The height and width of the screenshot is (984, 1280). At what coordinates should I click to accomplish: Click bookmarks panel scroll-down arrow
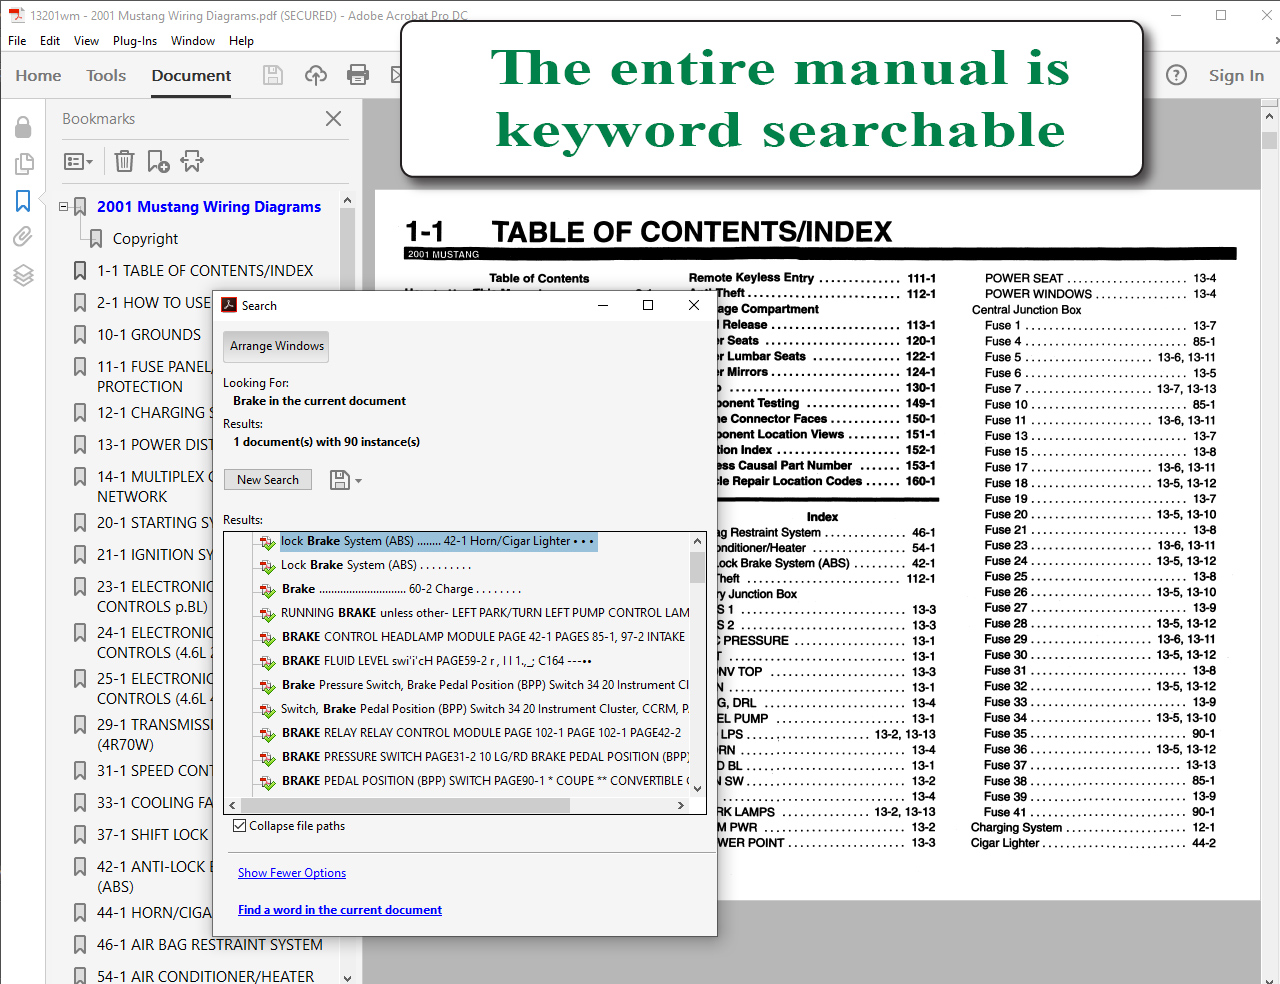(347, 978)
